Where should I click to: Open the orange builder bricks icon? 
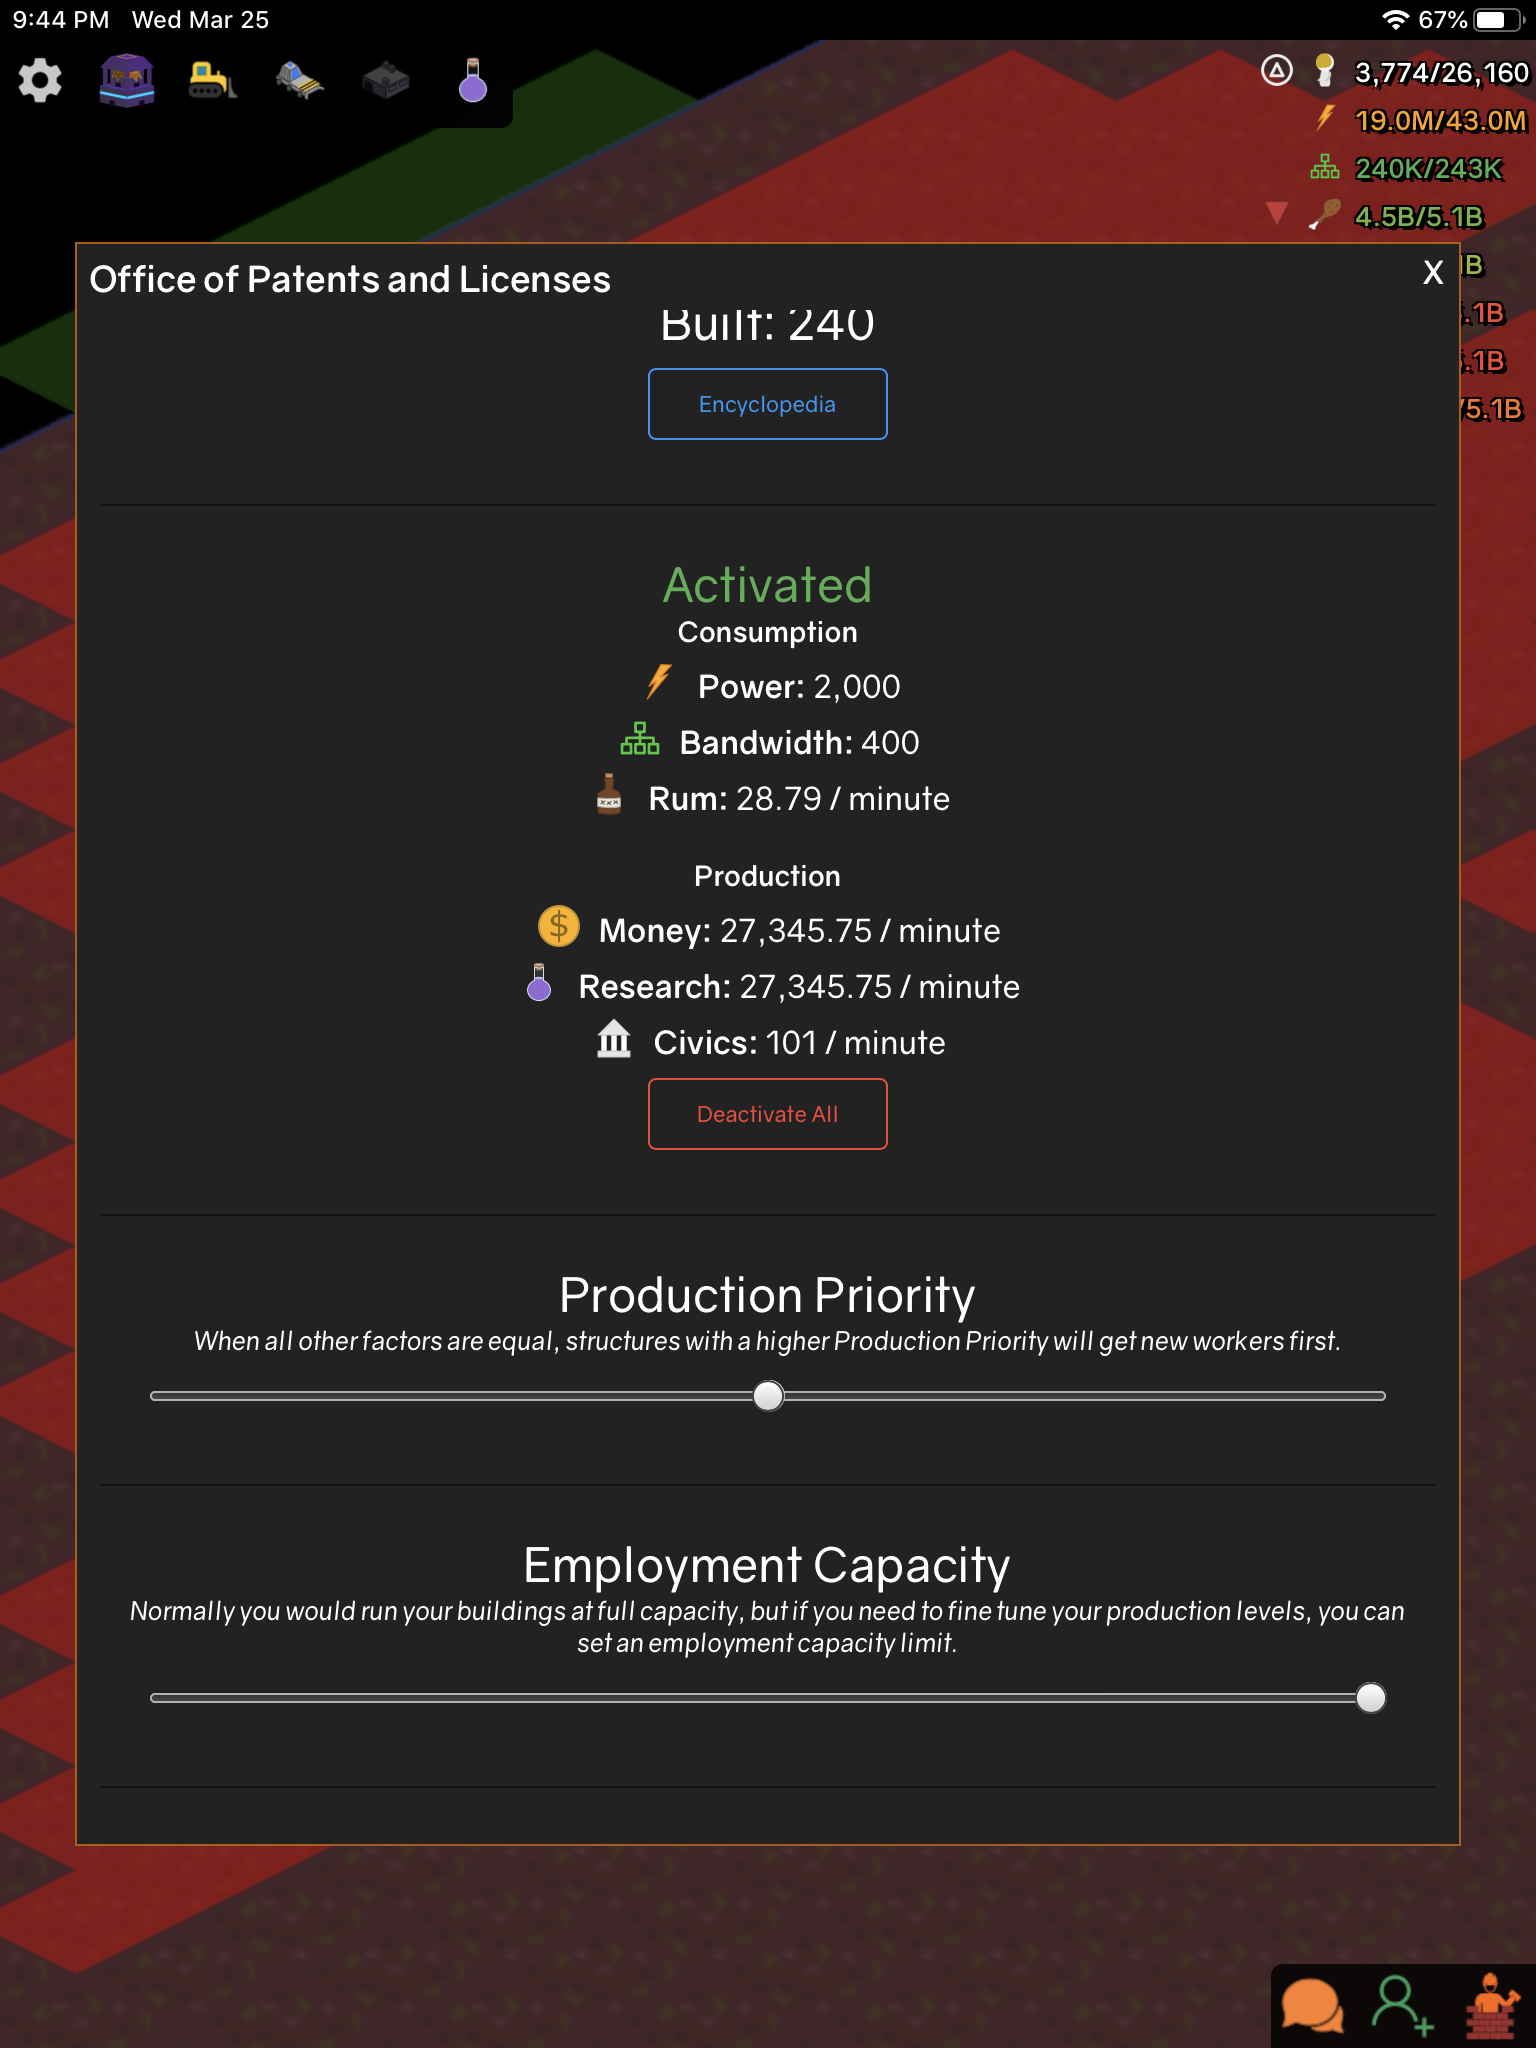[1491, 2006]
